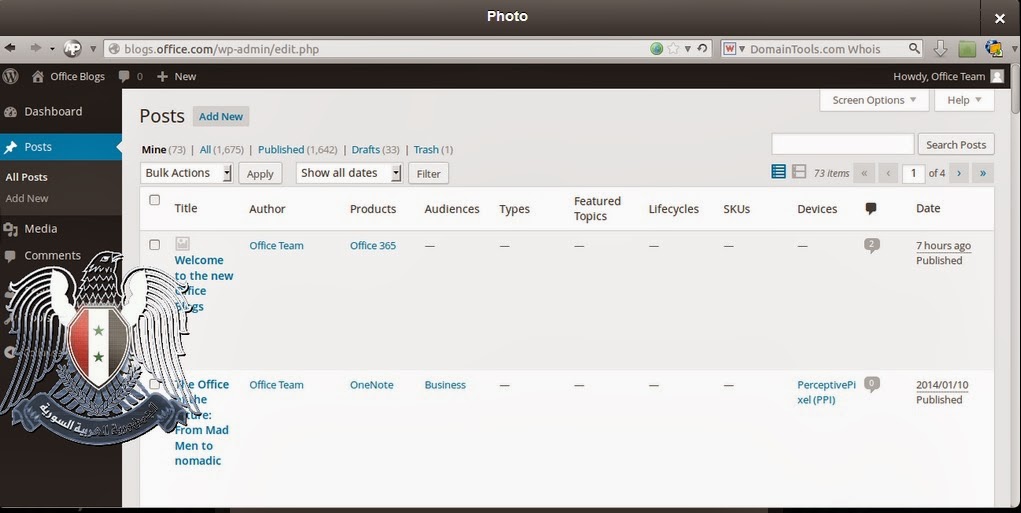
Task: Go to the next page arrow
Action: (958, 173)
